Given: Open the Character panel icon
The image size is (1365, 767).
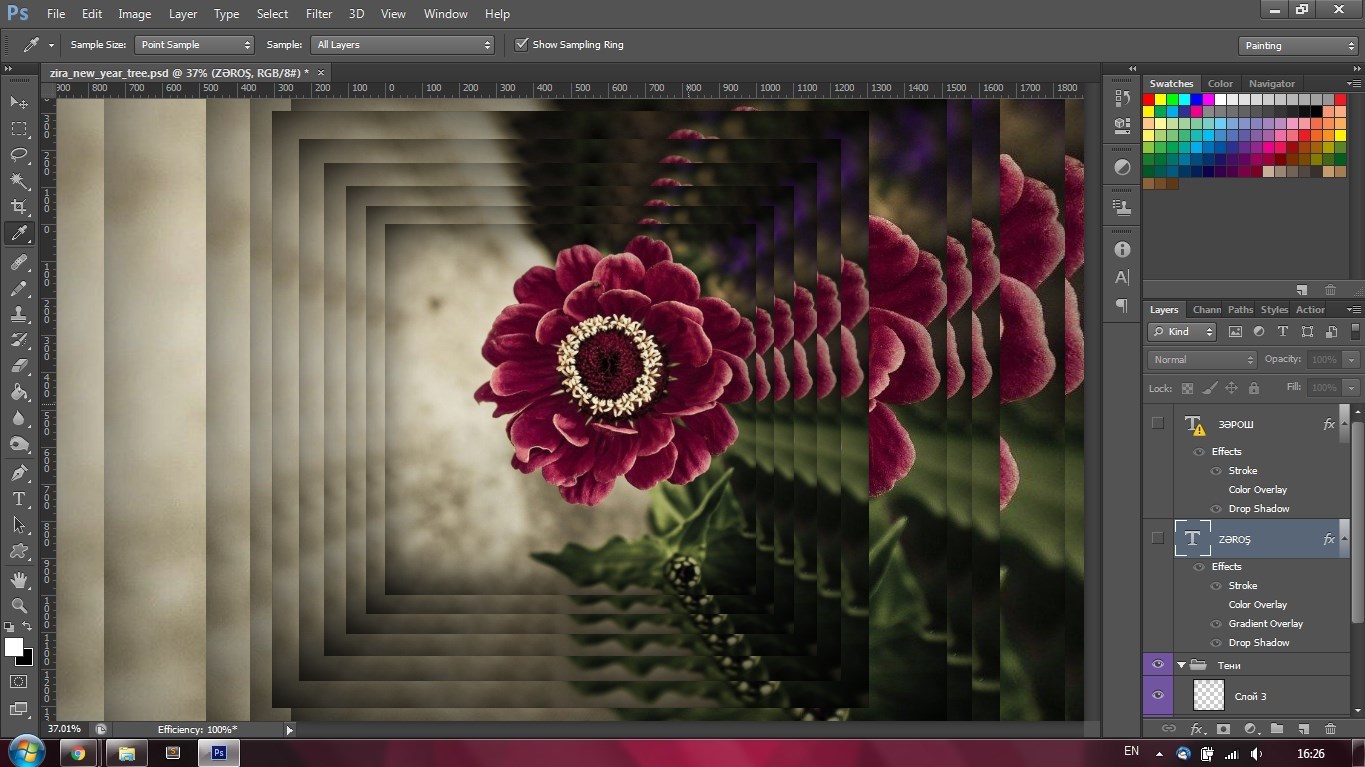Looking at the screenshot, I should [1122, 277].
